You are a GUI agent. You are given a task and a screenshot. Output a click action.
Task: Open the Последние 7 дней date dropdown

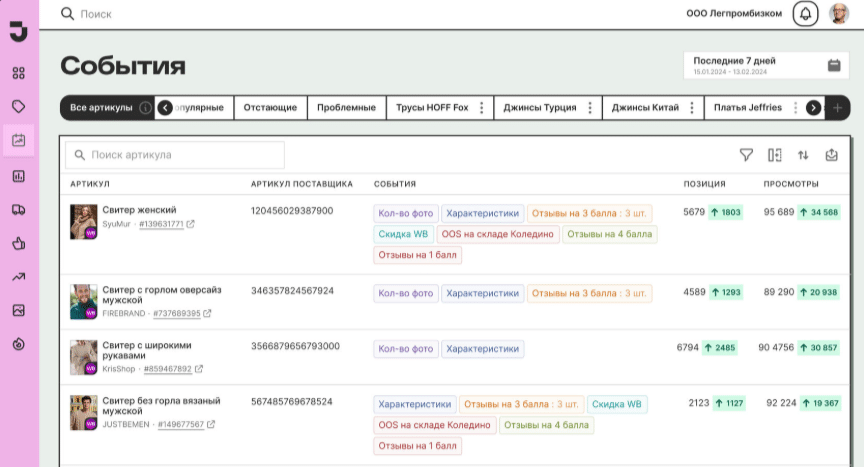765,66
